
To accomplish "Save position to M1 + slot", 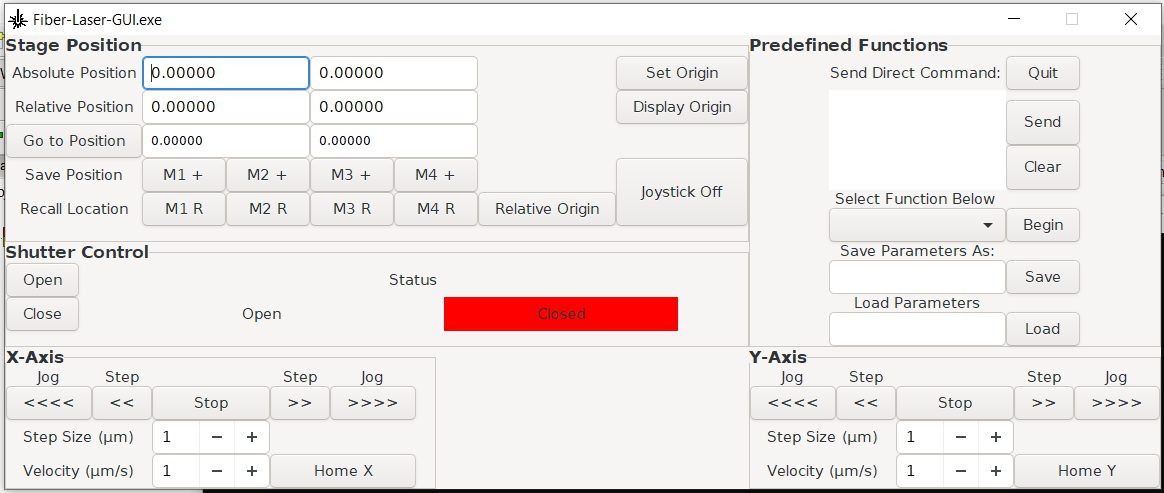I will click(183, 175).
